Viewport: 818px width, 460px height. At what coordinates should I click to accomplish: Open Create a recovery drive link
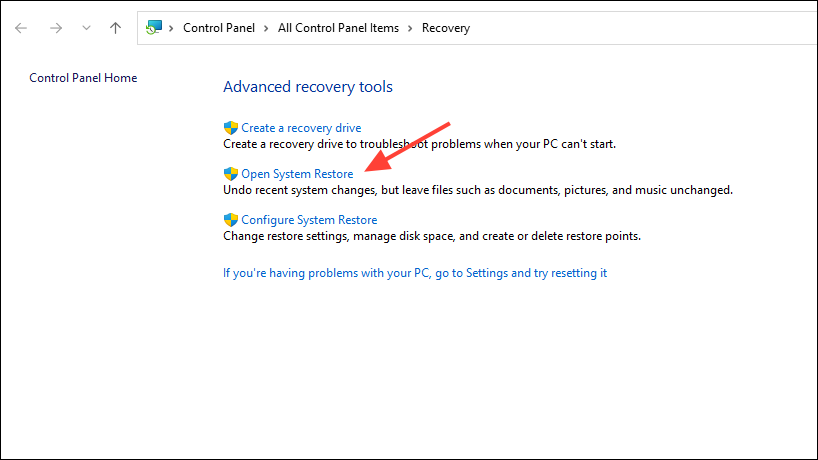(301, 128)
